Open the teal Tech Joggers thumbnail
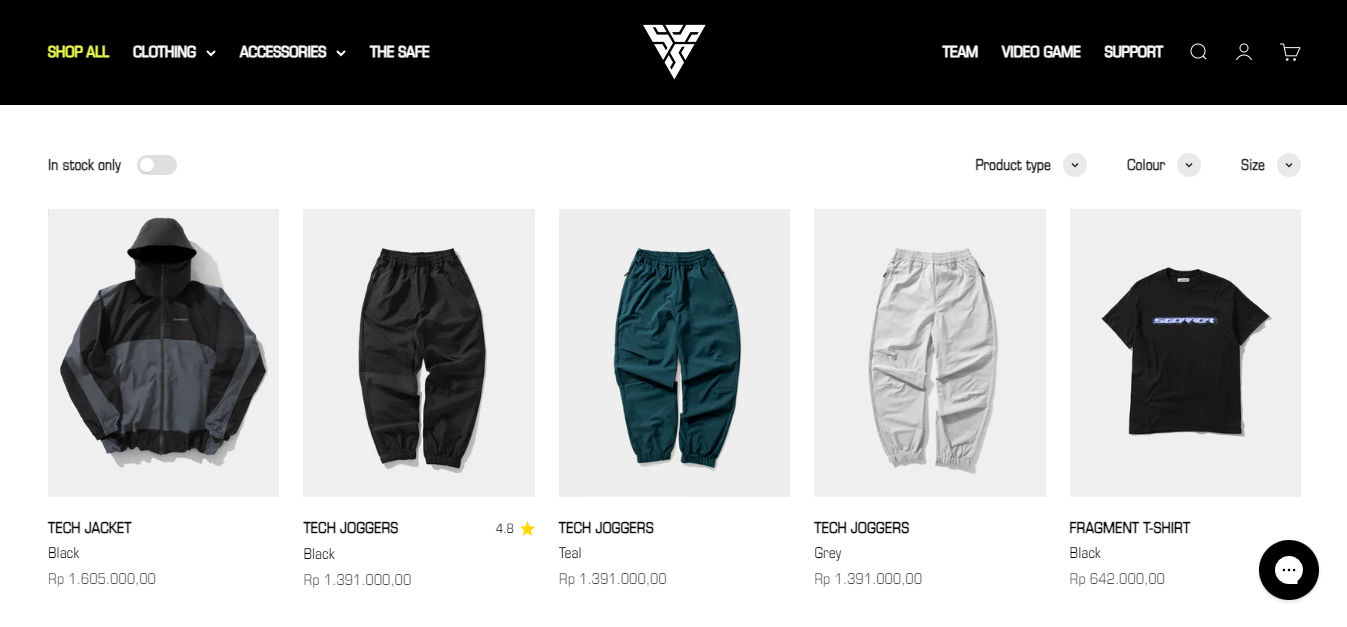Screen dimensions: 1347x627 tap(674, 353)
